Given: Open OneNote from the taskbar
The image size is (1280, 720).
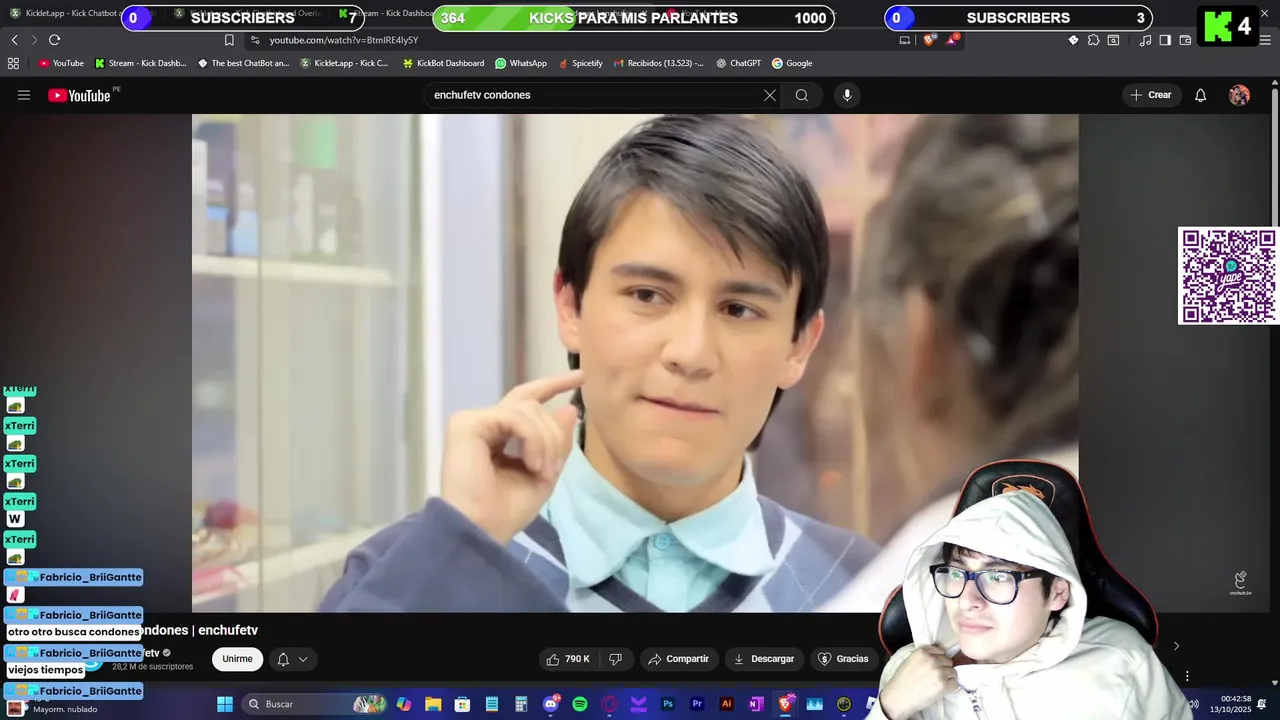Looking at the screenshot, I should (756, 704).
